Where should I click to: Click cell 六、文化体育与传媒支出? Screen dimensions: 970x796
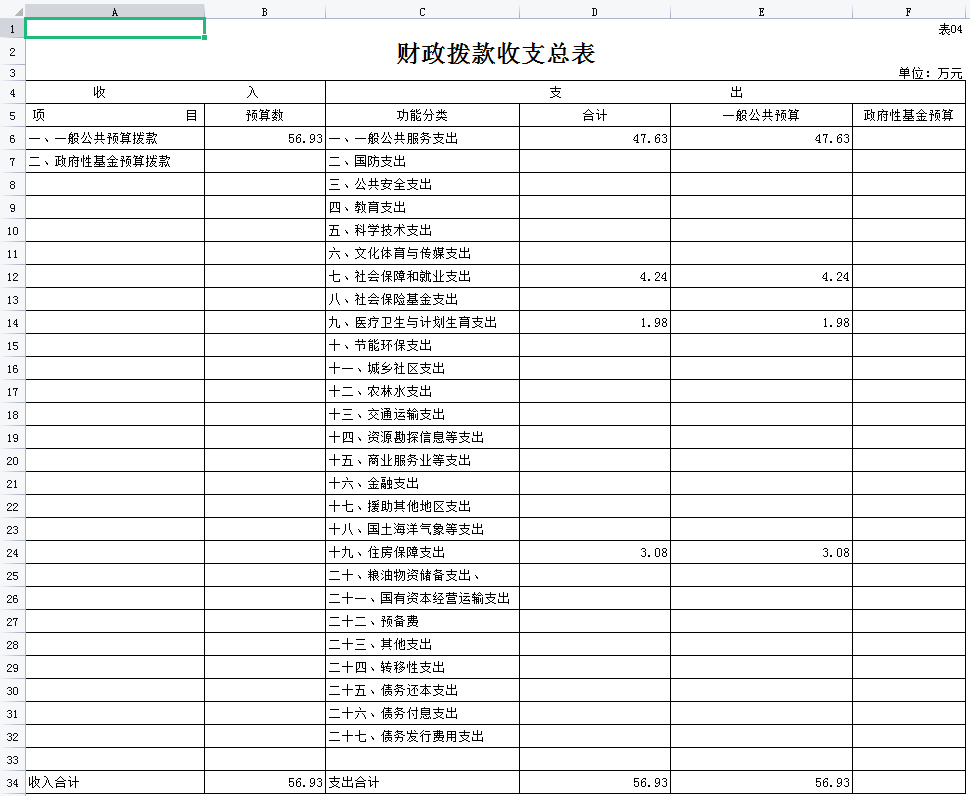coord(423,254)
